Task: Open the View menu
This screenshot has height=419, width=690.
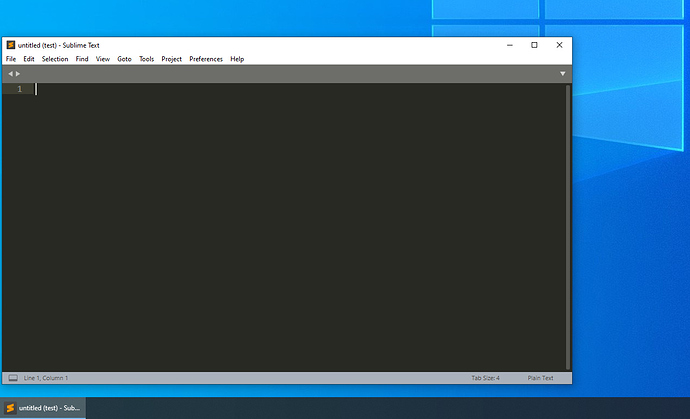Action: 103,59
